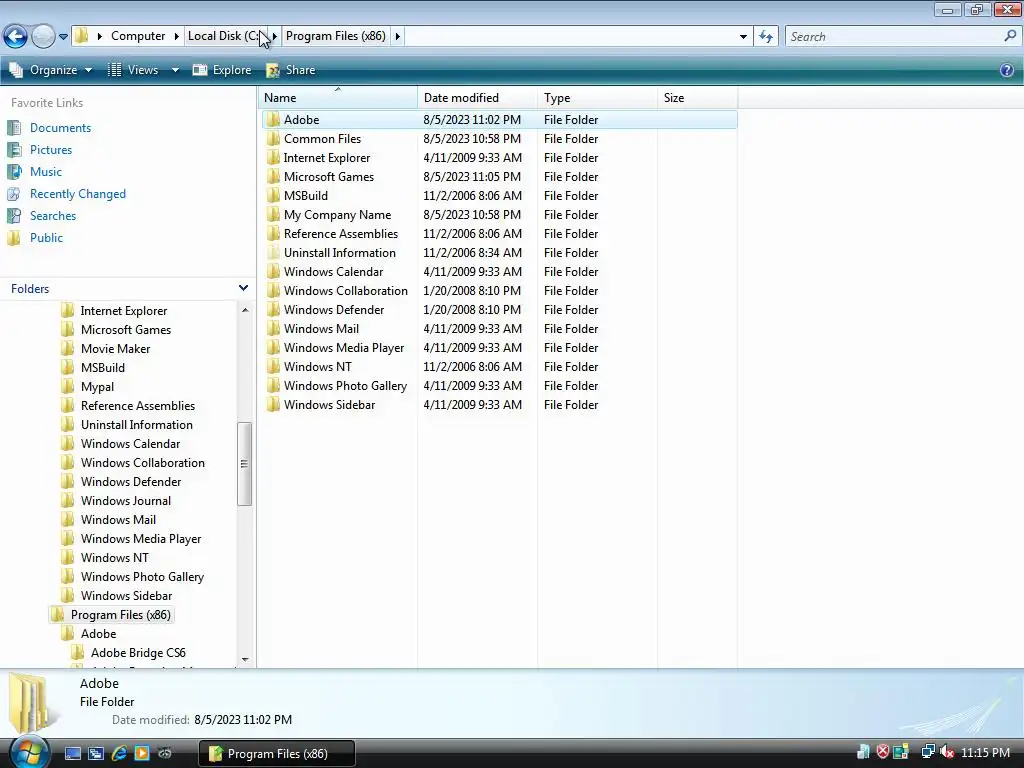Open Recently Changed favorite link
Image resolution: width=1024 pixels, height=768 pixels.
tap(78, 194)
